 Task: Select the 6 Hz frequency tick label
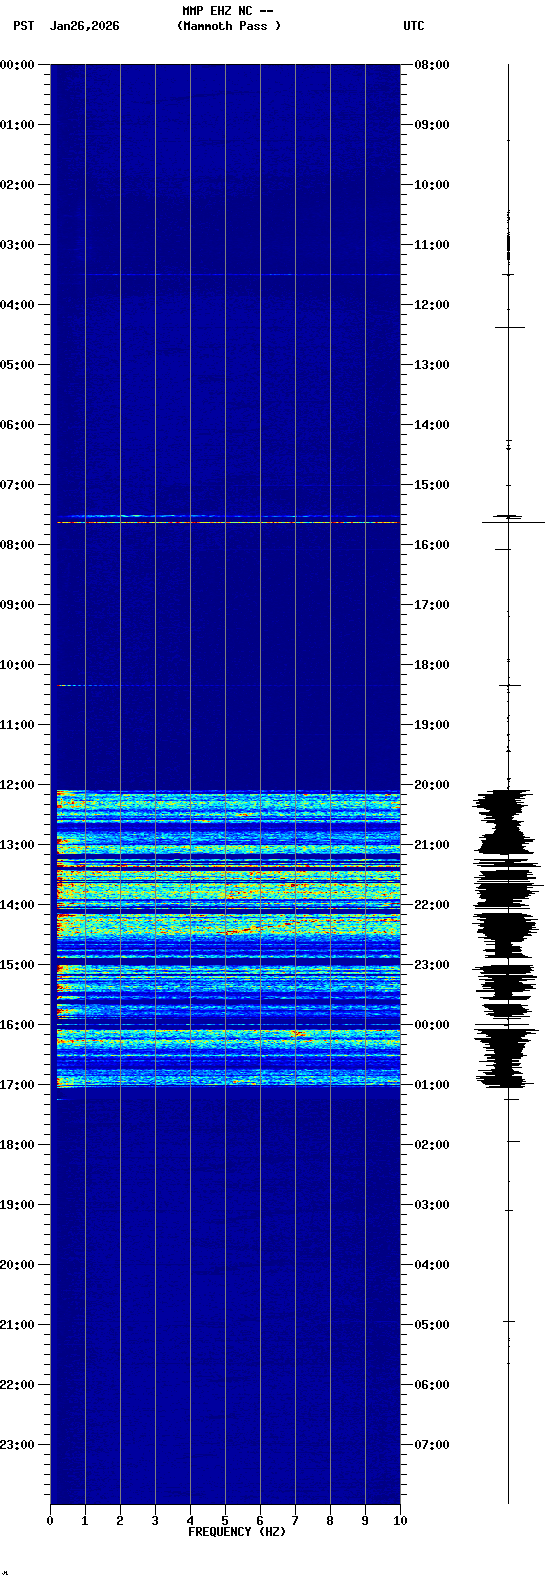pyautogui.click(x=260, y=1521)
